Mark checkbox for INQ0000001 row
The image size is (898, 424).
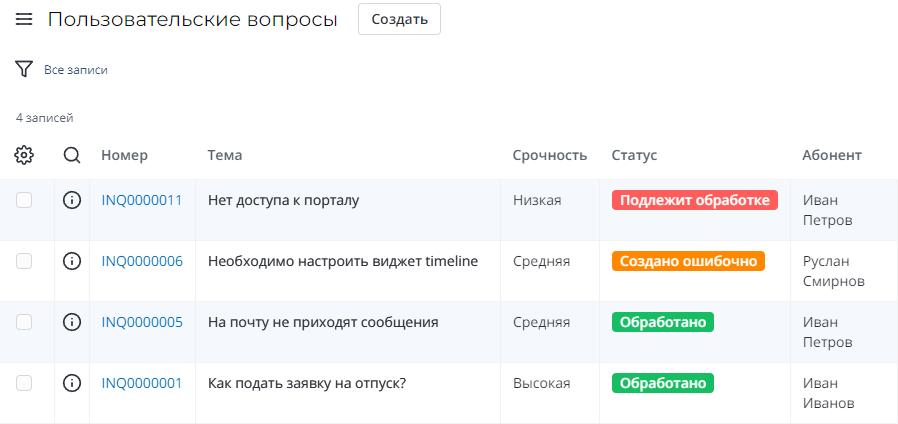24,383
